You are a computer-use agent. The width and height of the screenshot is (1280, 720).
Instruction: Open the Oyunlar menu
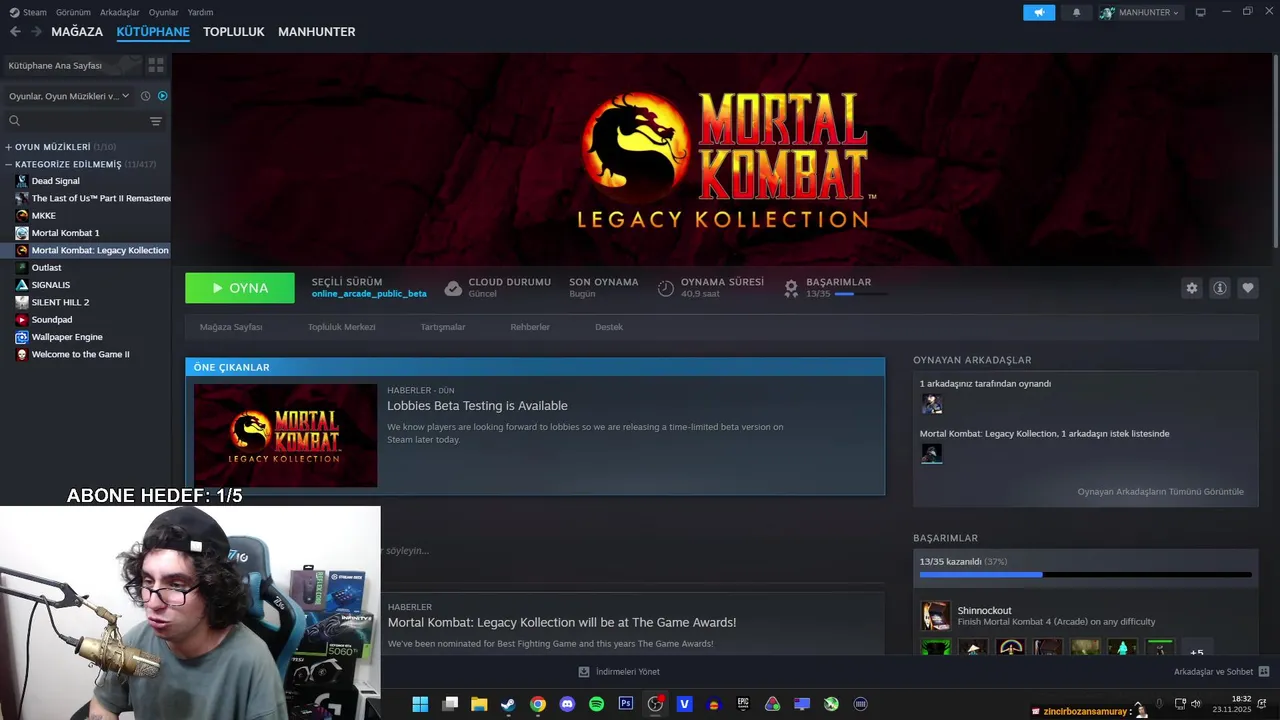click(164, 12)
